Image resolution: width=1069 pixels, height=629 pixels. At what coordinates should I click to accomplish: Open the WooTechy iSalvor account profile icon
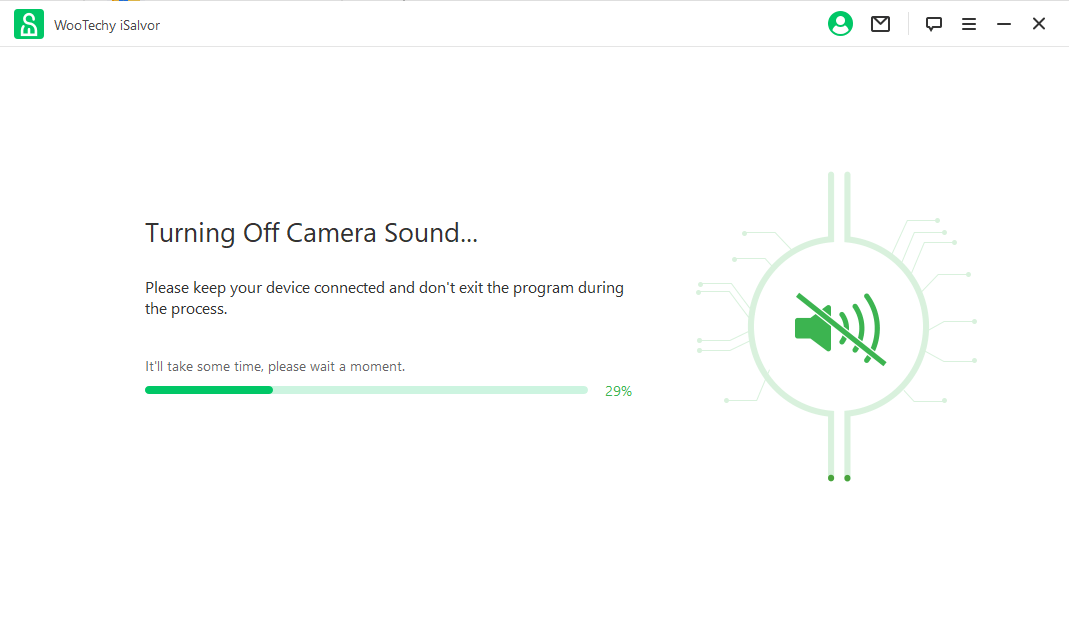click(840, 23)
